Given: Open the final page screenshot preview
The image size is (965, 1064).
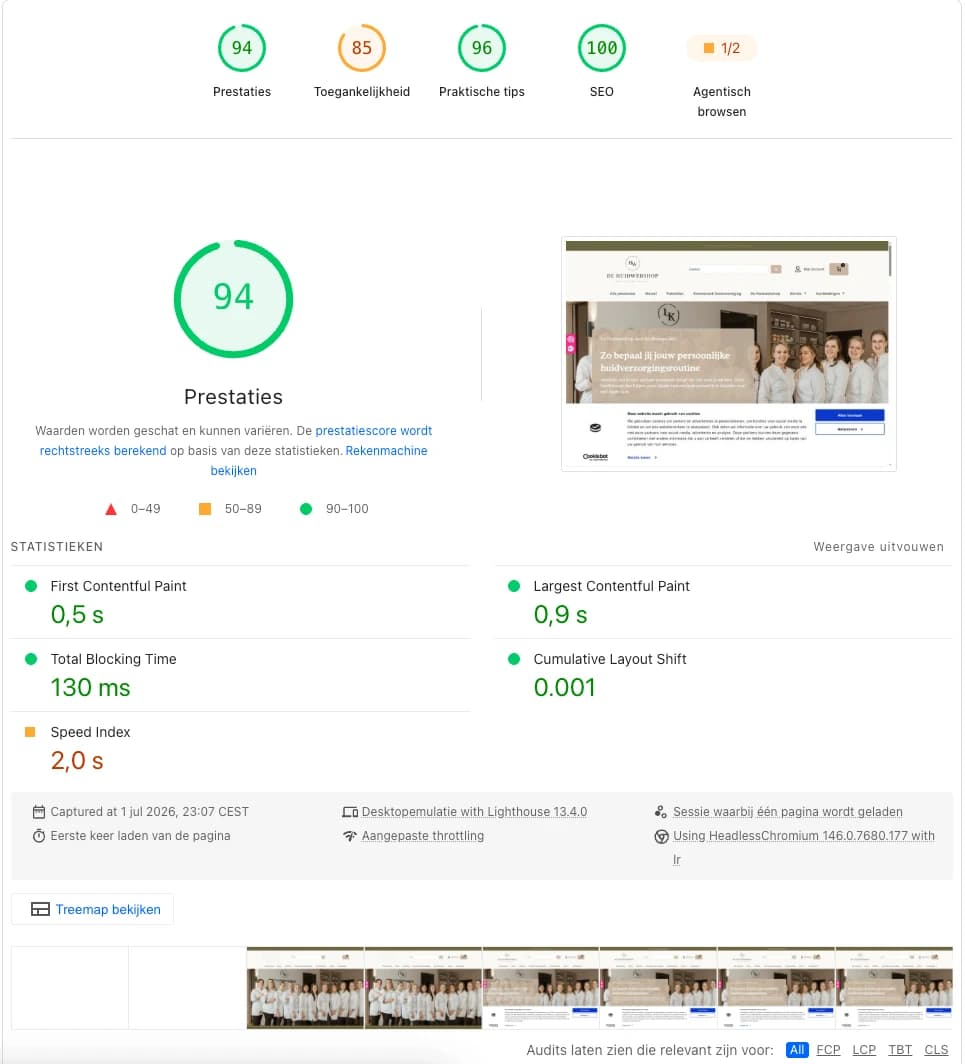Looking at the screenshot, I should (x=728, y=354).
